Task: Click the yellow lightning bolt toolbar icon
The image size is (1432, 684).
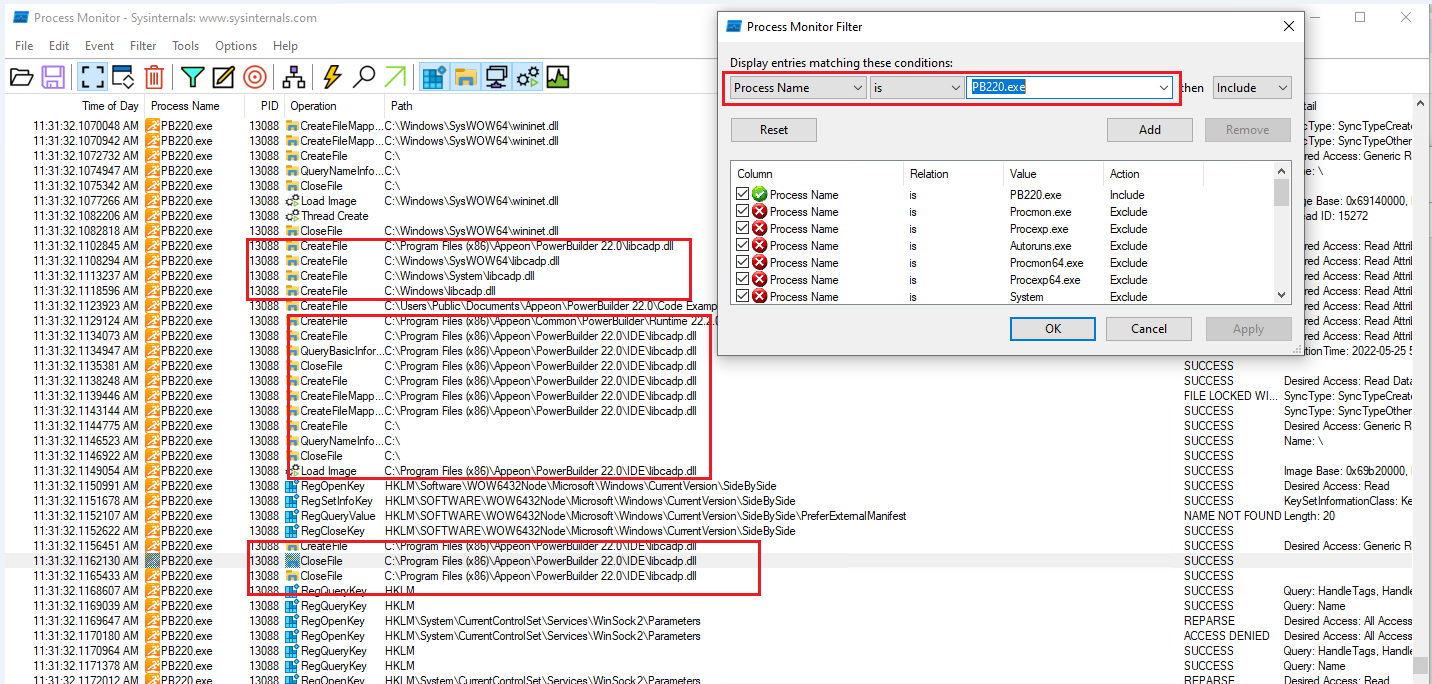Action: coord(332,76)
